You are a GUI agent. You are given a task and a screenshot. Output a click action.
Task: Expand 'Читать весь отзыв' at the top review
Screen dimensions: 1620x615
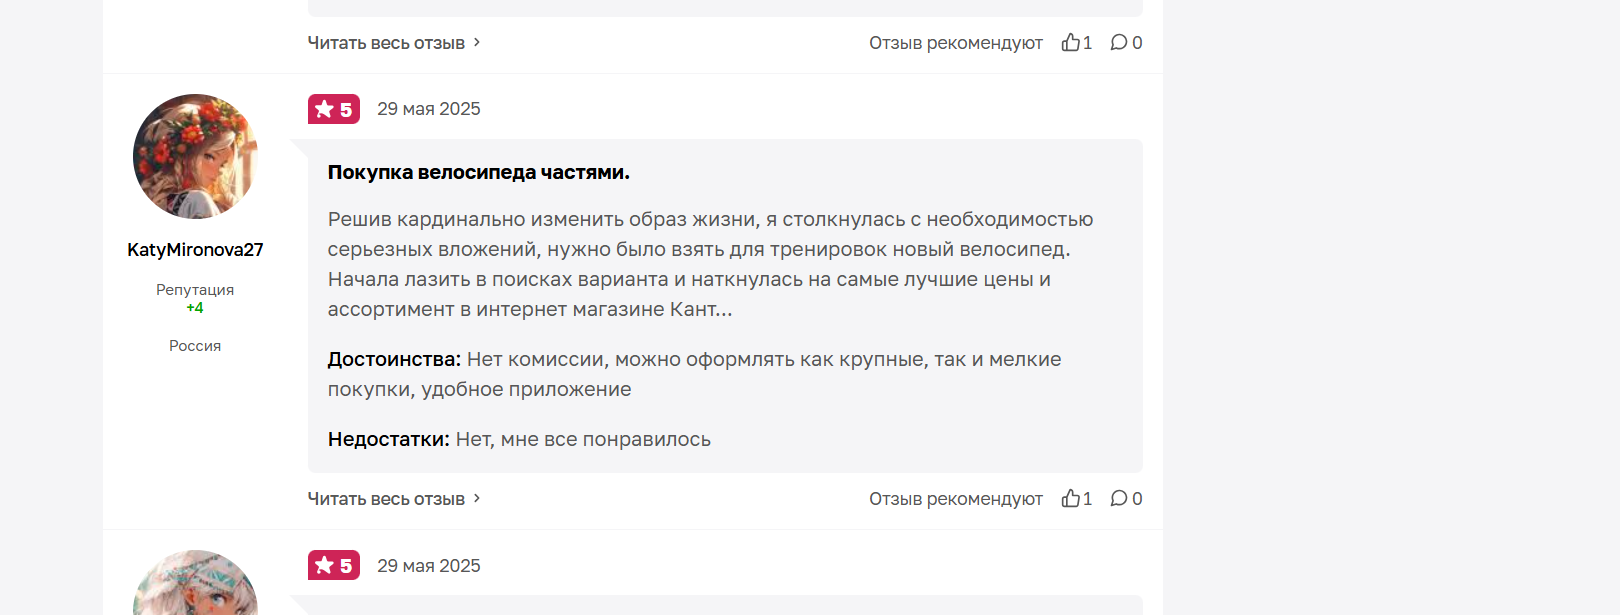point(386,43)
